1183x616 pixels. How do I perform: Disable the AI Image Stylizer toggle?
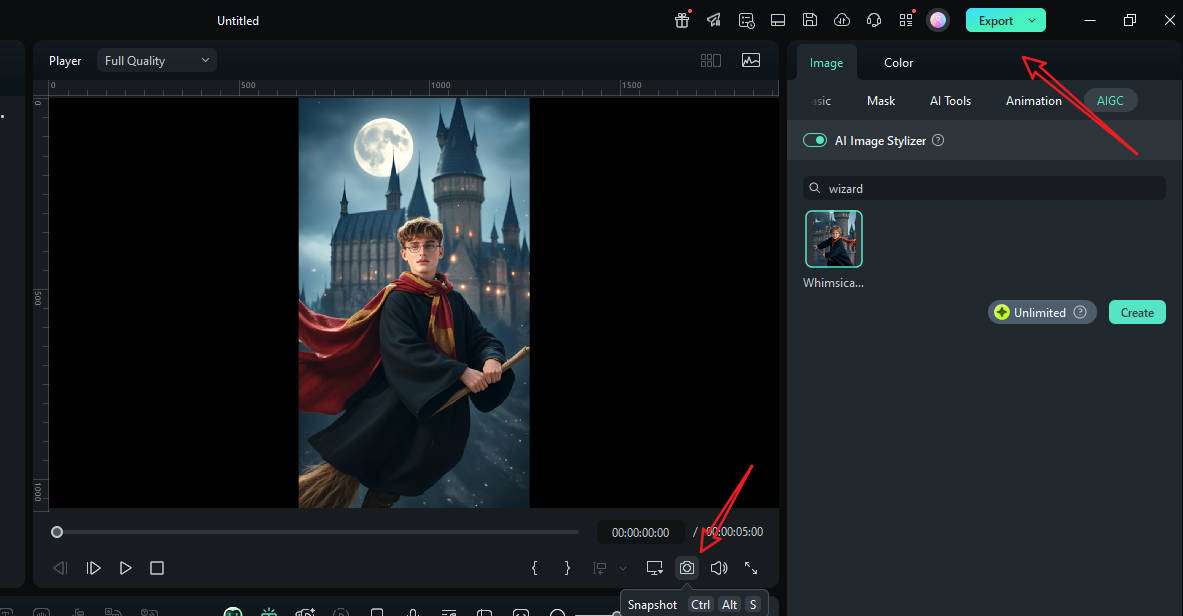[x=815, y=140]
